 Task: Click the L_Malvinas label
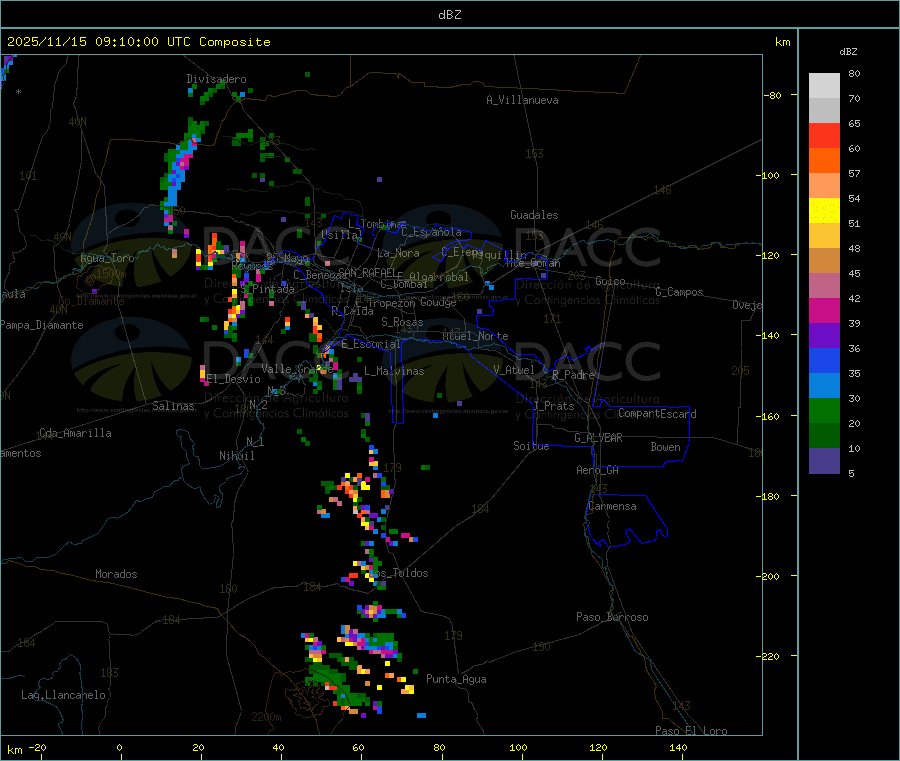point(394,371)
